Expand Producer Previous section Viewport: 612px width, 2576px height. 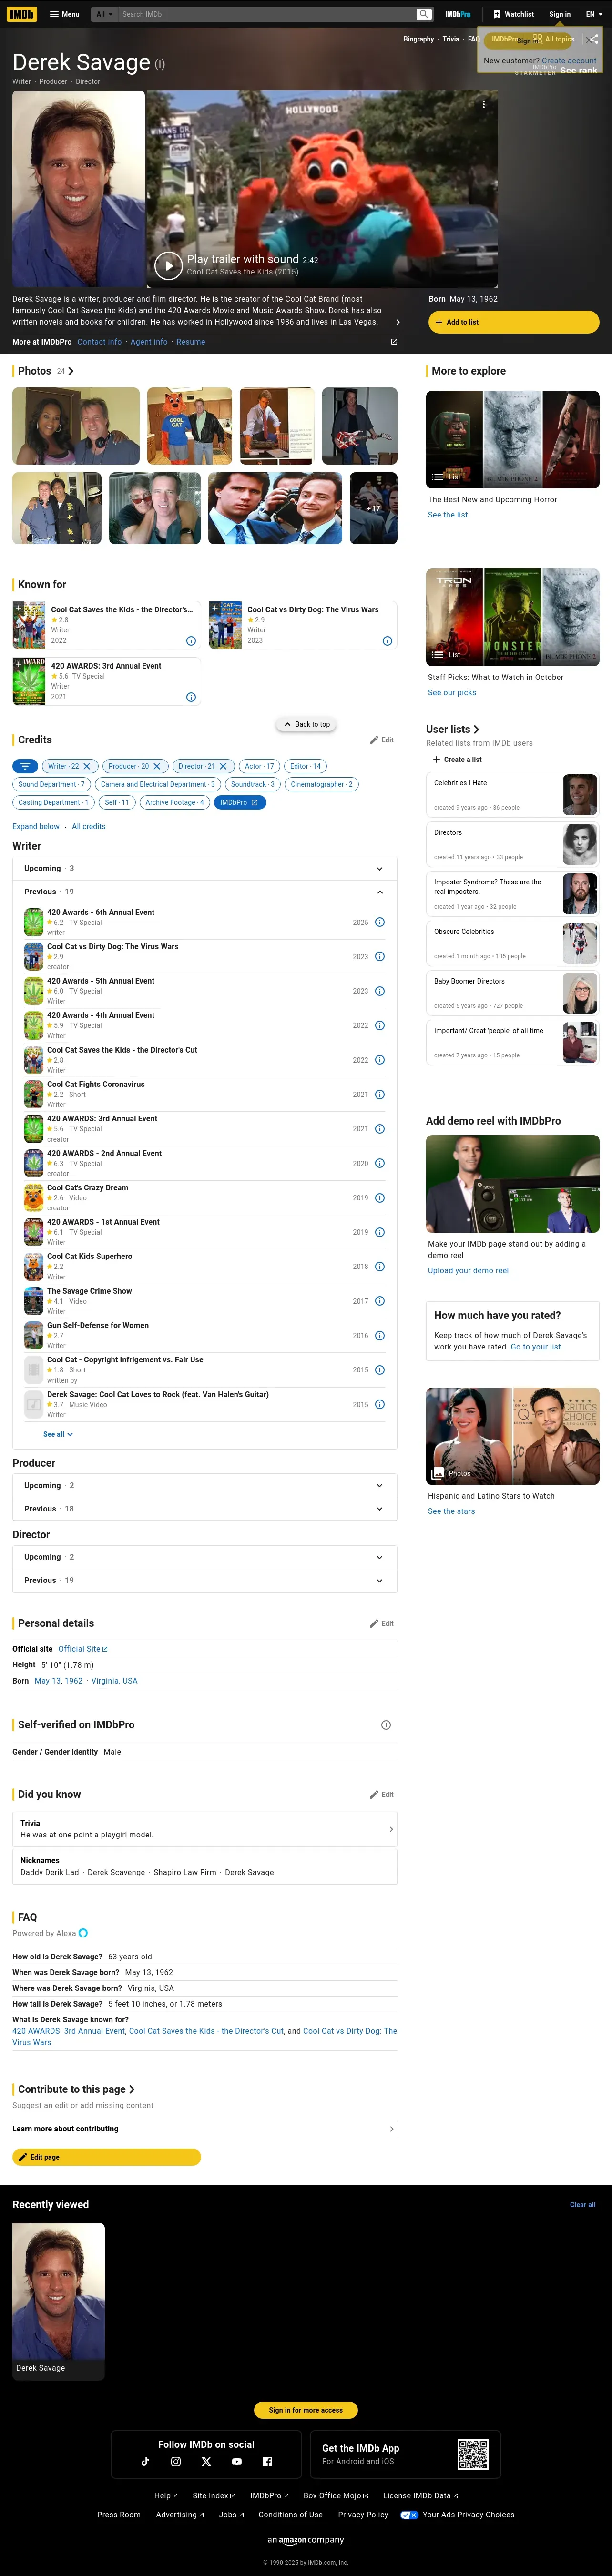[205, 1508]
